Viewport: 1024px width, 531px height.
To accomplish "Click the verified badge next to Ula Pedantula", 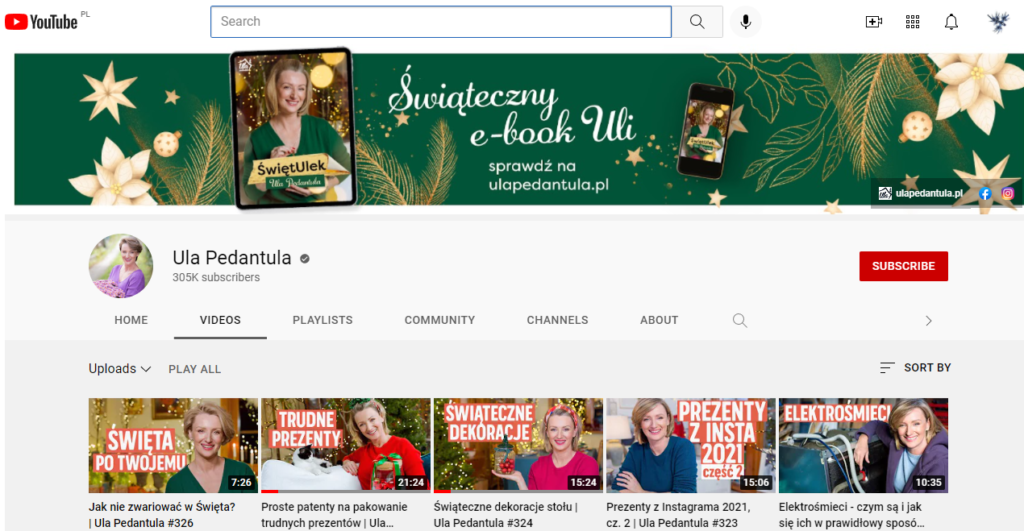I will (x=304, y=259).
